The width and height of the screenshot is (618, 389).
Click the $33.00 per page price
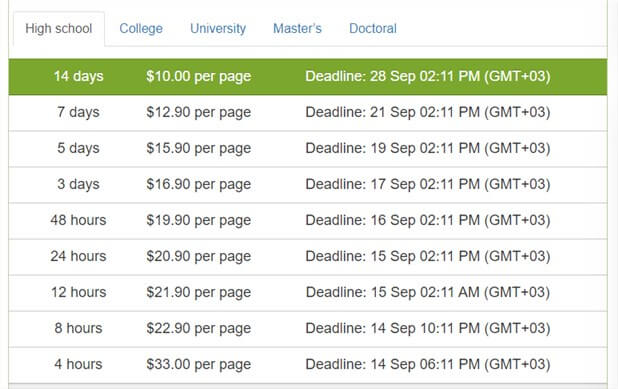point(199,365)
